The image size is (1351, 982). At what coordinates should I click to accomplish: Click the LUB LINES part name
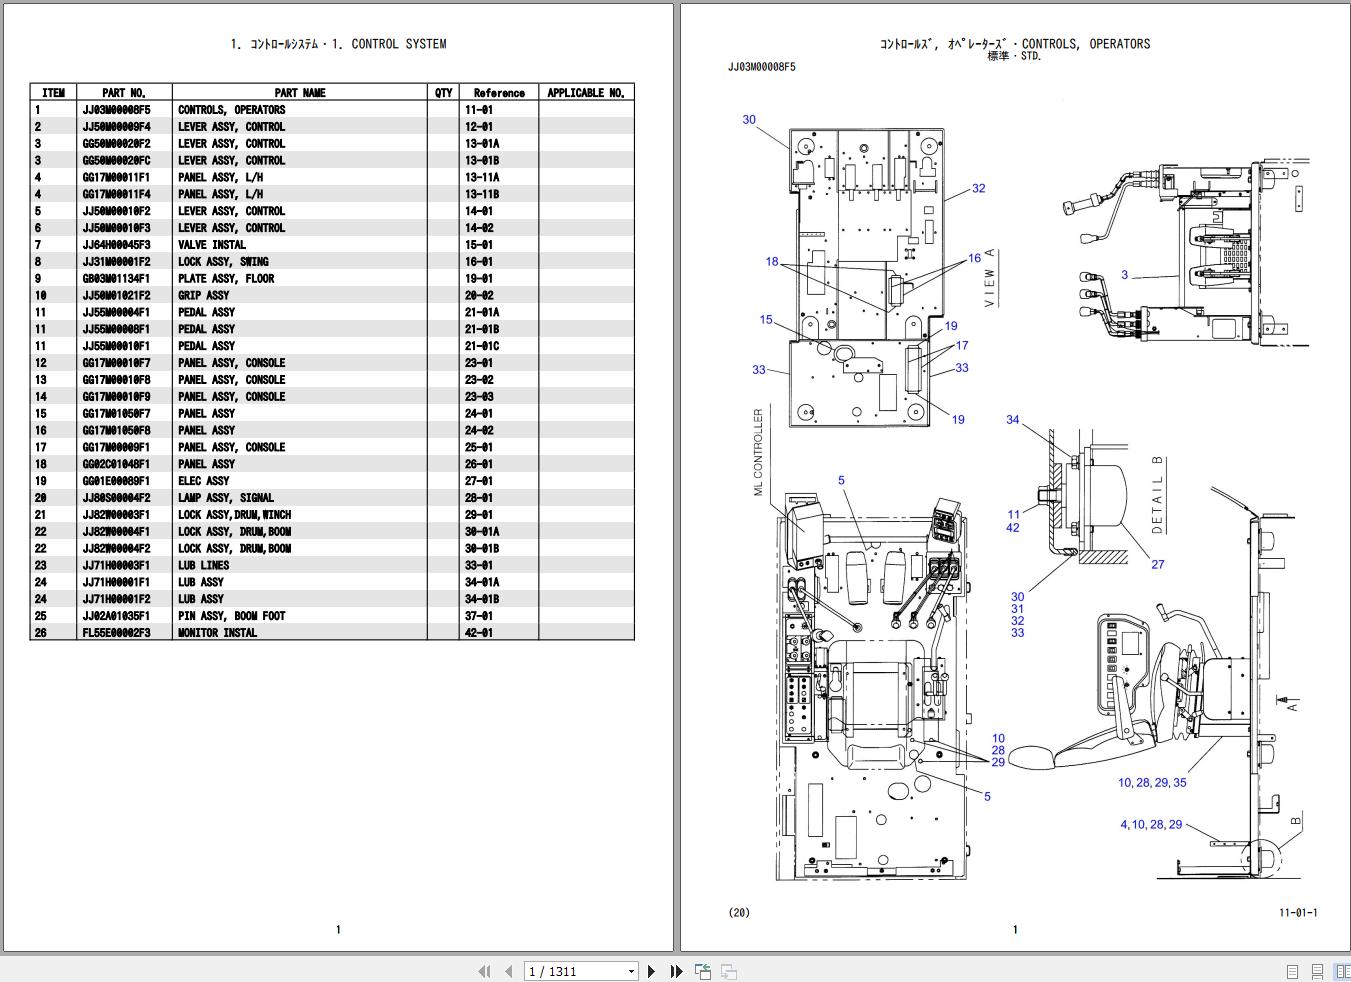pos(204,565)
